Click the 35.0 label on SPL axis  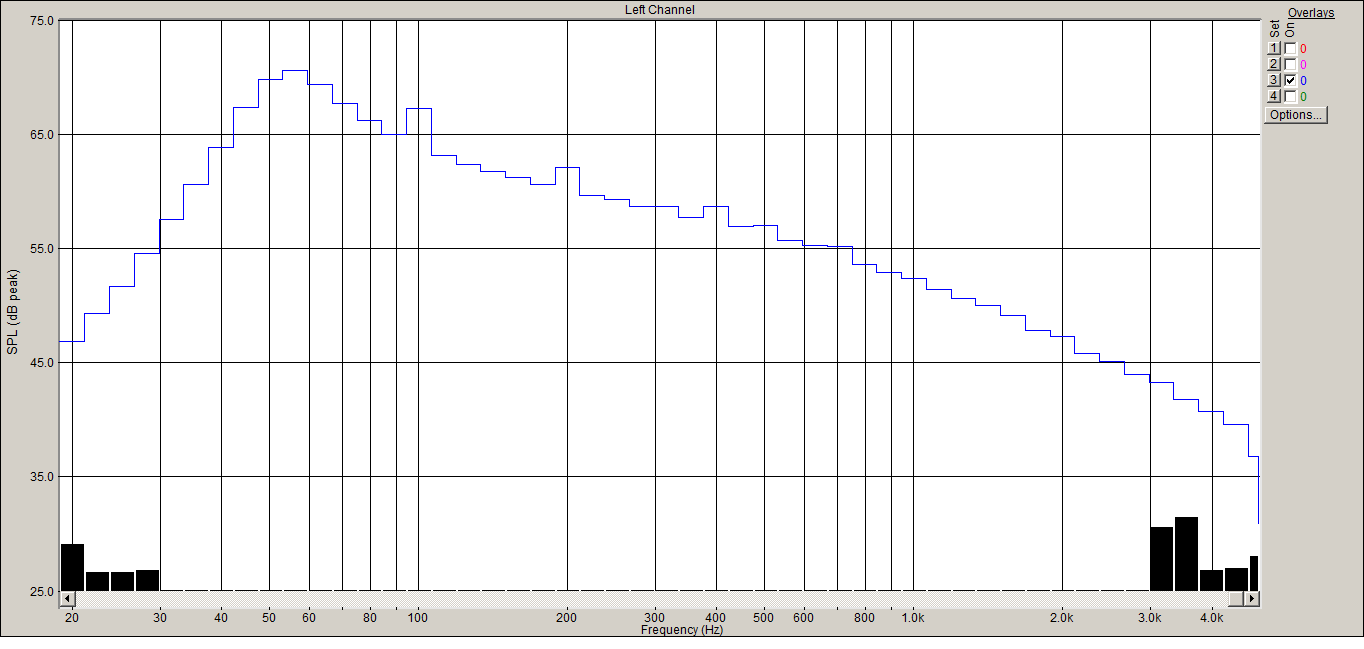43,477
